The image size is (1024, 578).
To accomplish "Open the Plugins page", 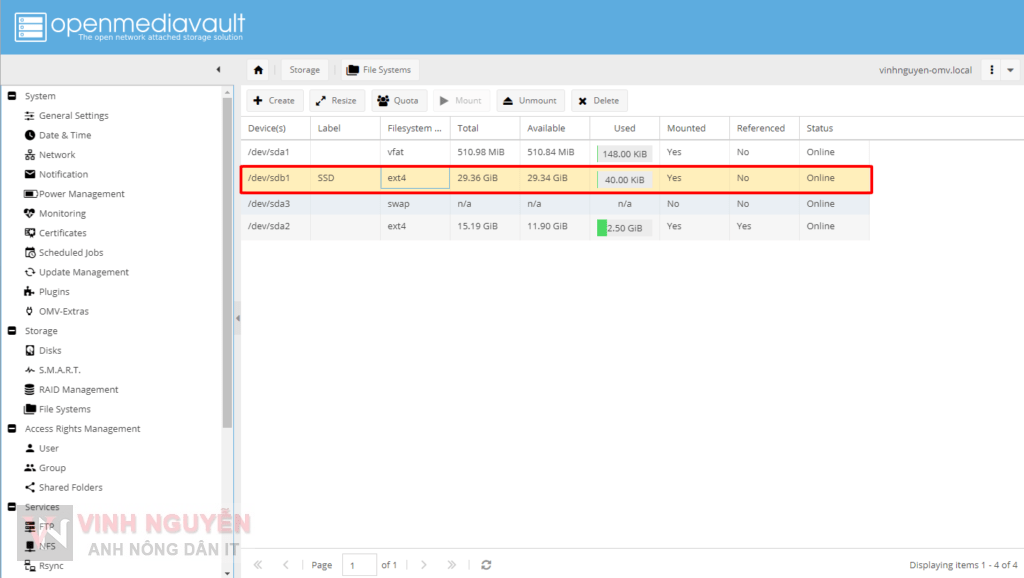I will pos(56,291).
